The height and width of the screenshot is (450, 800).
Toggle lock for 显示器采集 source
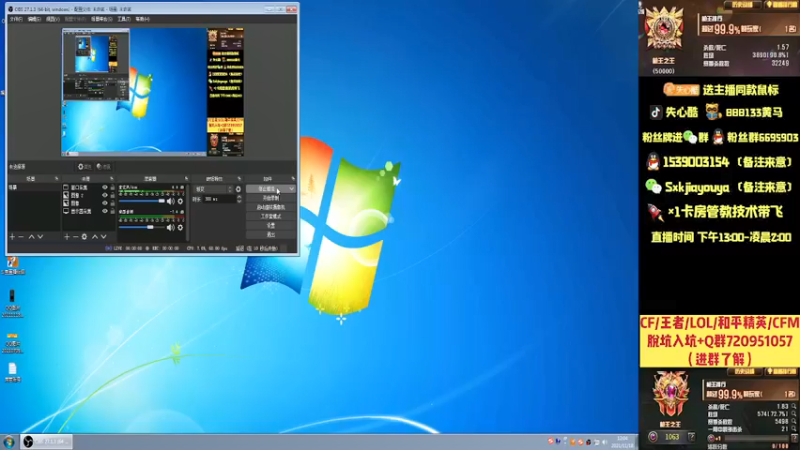[x=113, y=211]
